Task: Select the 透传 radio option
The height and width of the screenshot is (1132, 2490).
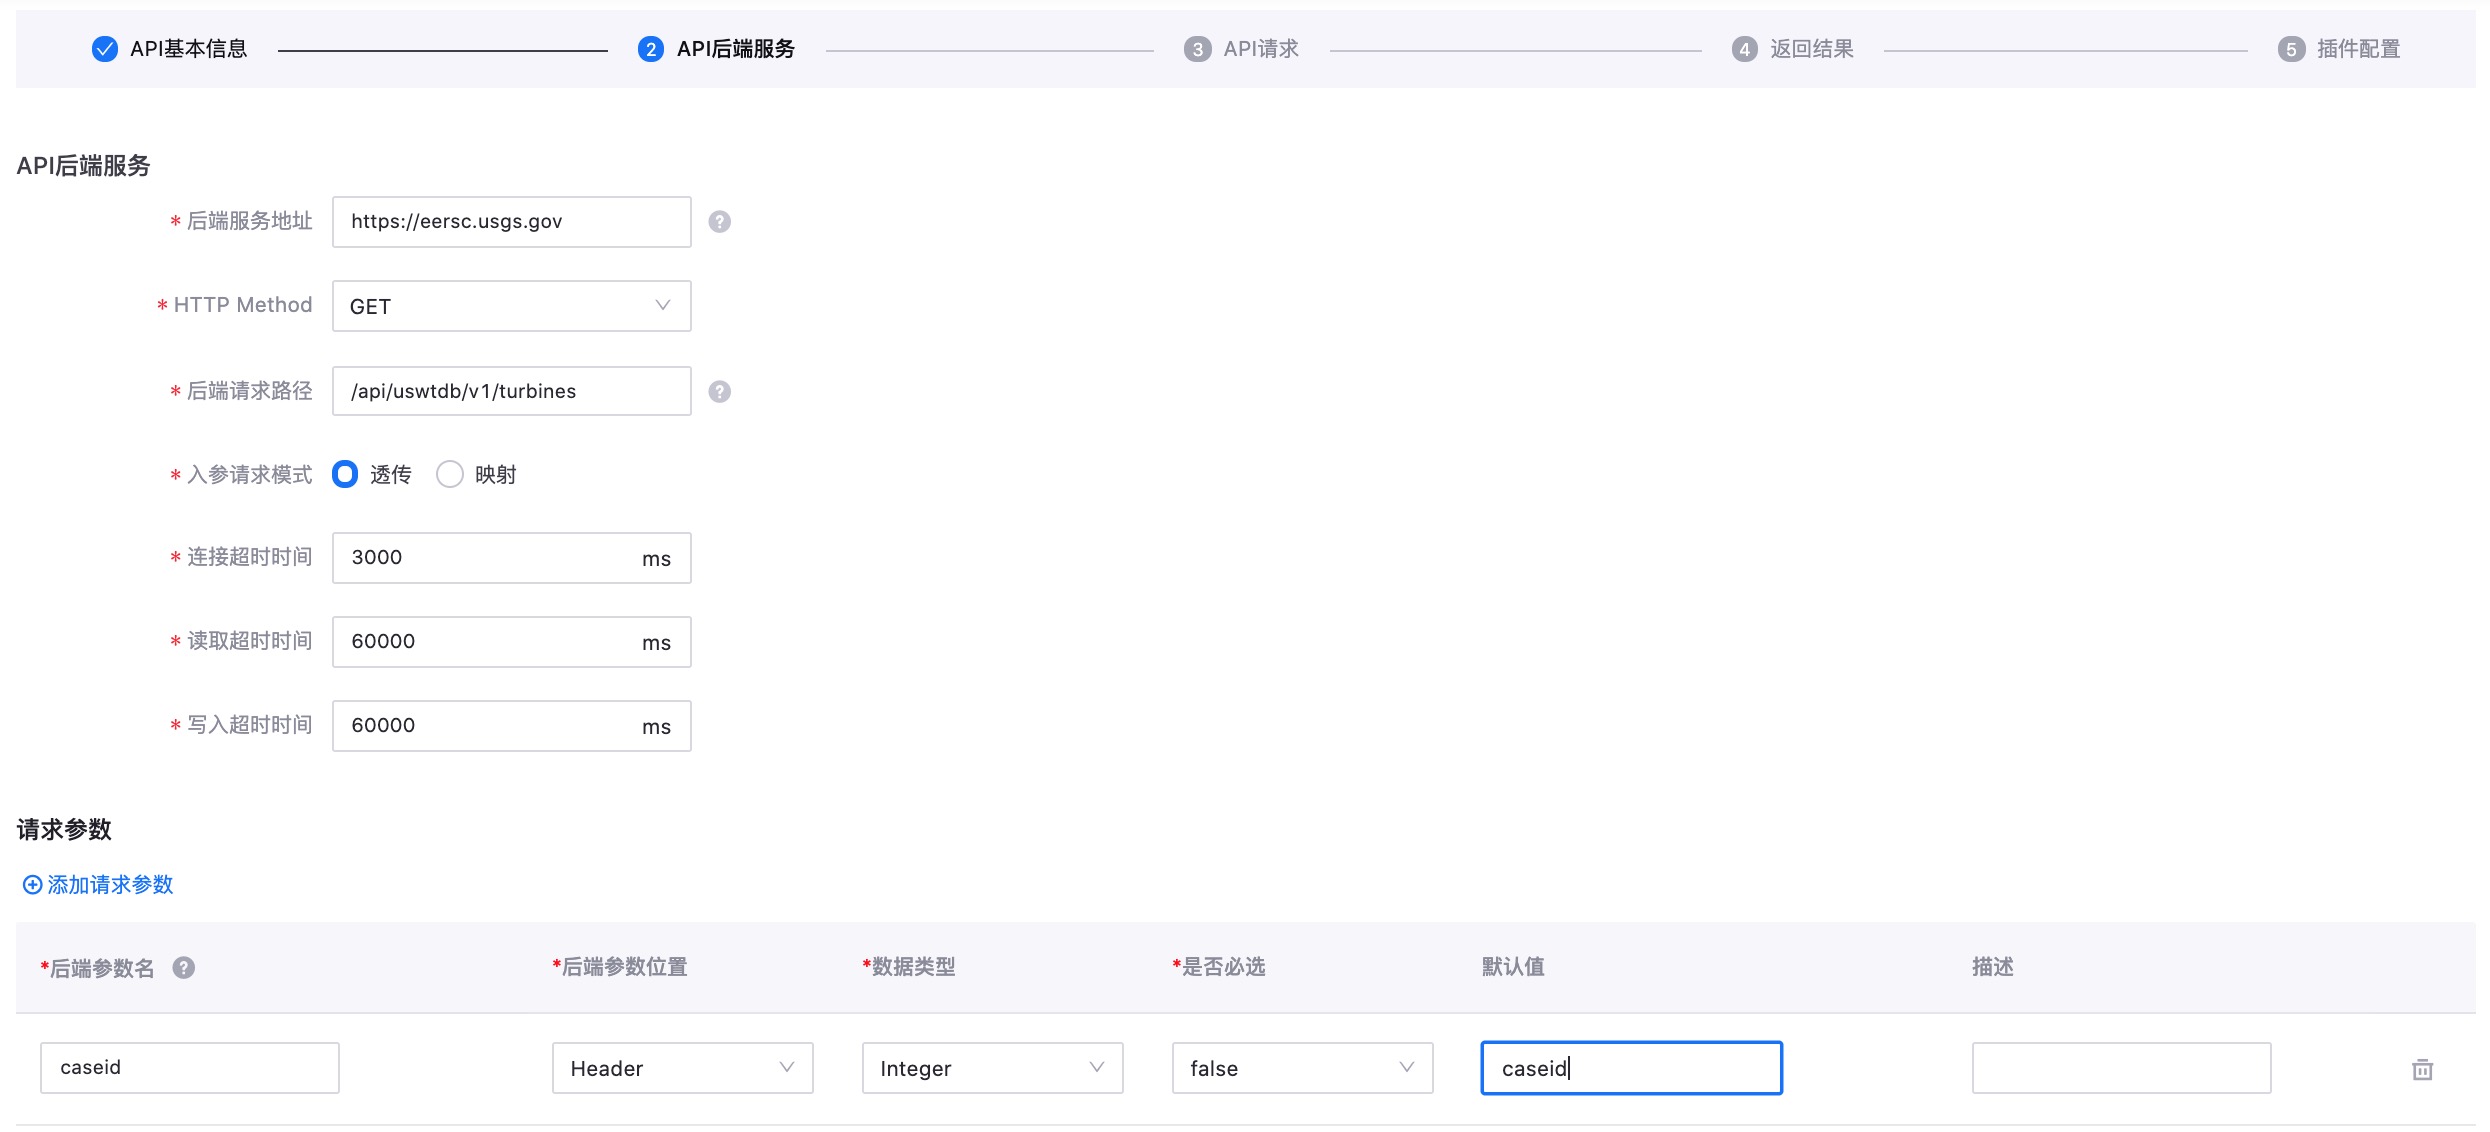Action: click(x=345, y=474)
